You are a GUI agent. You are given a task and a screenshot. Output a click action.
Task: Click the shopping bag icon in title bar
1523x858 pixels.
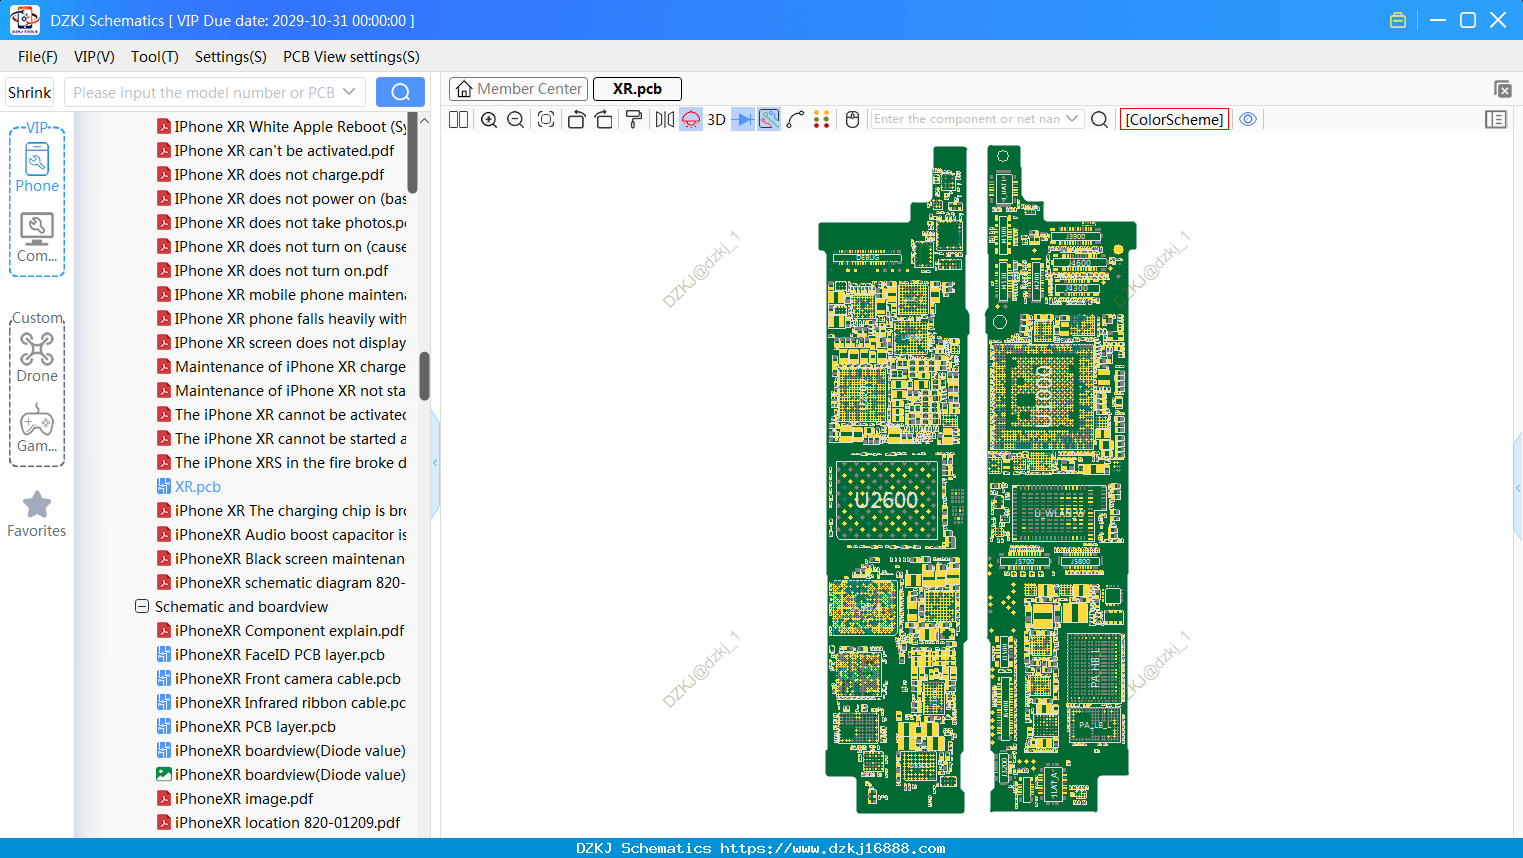(x=1398, y=20)
